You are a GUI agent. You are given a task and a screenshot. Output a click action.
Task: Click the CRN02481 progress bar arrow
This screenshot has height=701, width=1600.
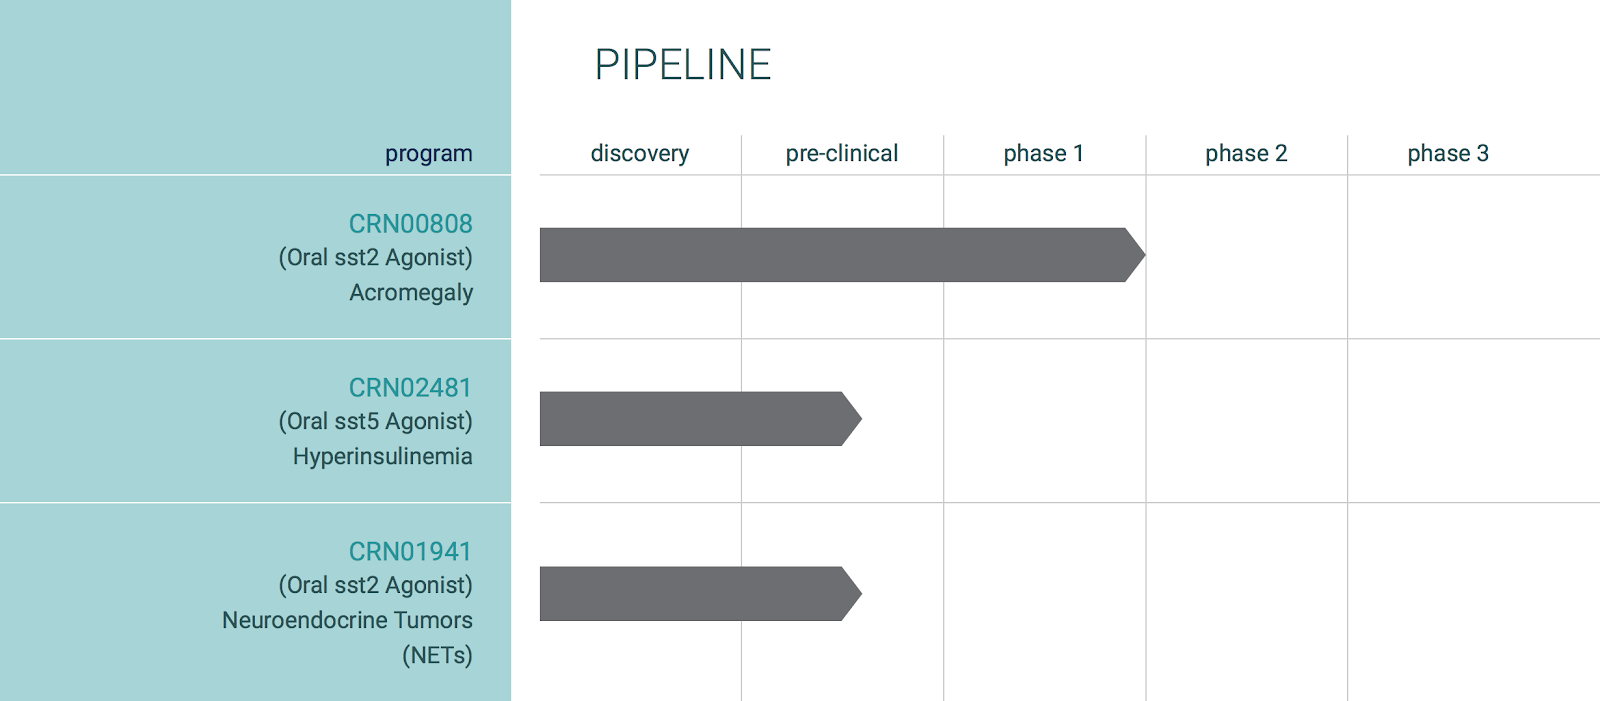700,419
